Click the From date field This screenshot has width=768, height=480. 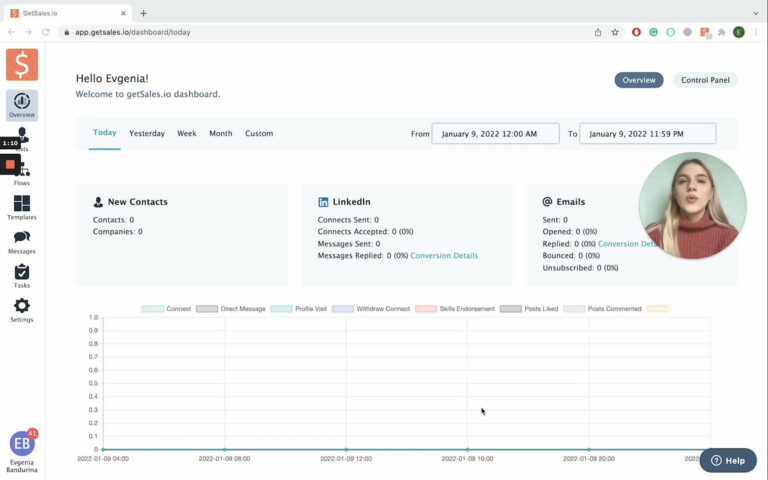click(495, 134)
